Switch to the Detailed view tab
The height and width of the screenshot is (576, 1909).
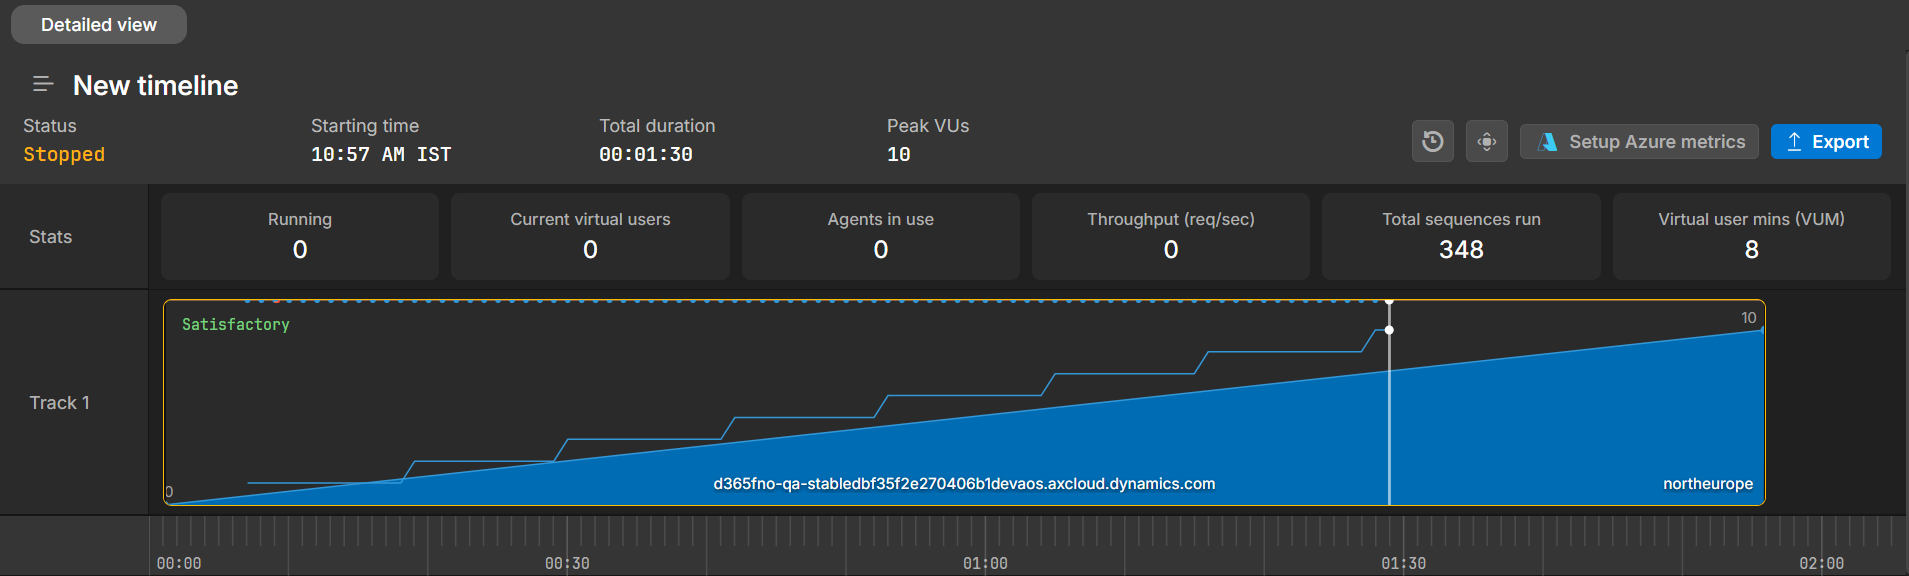tap(99, 25)
